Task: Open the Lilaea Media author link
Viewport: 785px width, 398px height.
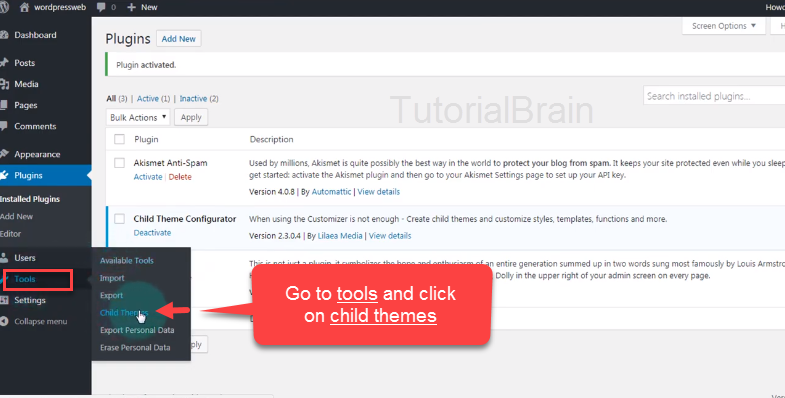Action: (340, 236)
